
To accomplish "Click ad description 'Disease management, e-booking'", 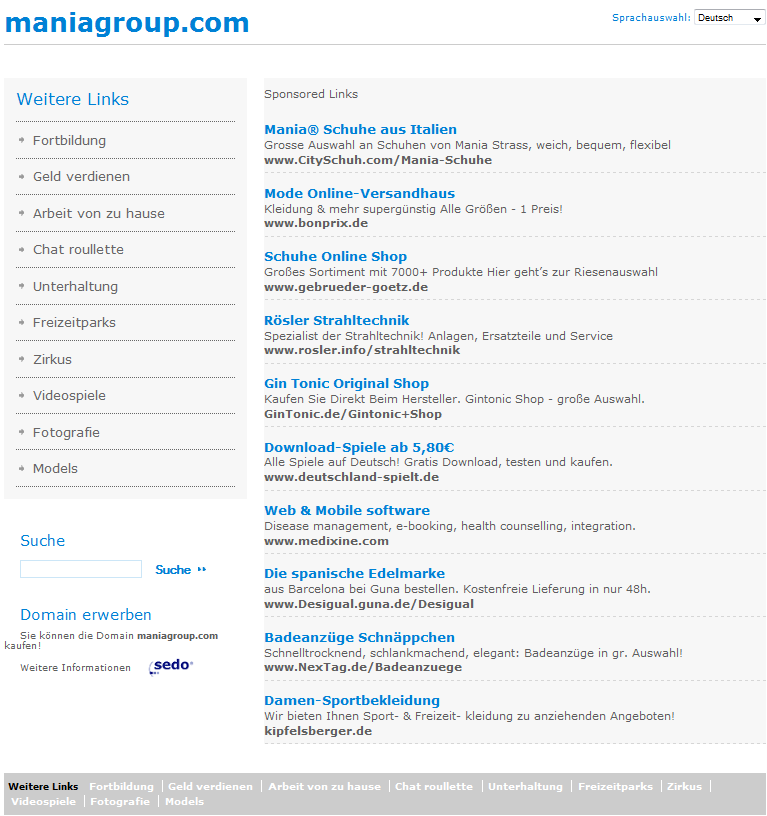I will click(450, 526).
